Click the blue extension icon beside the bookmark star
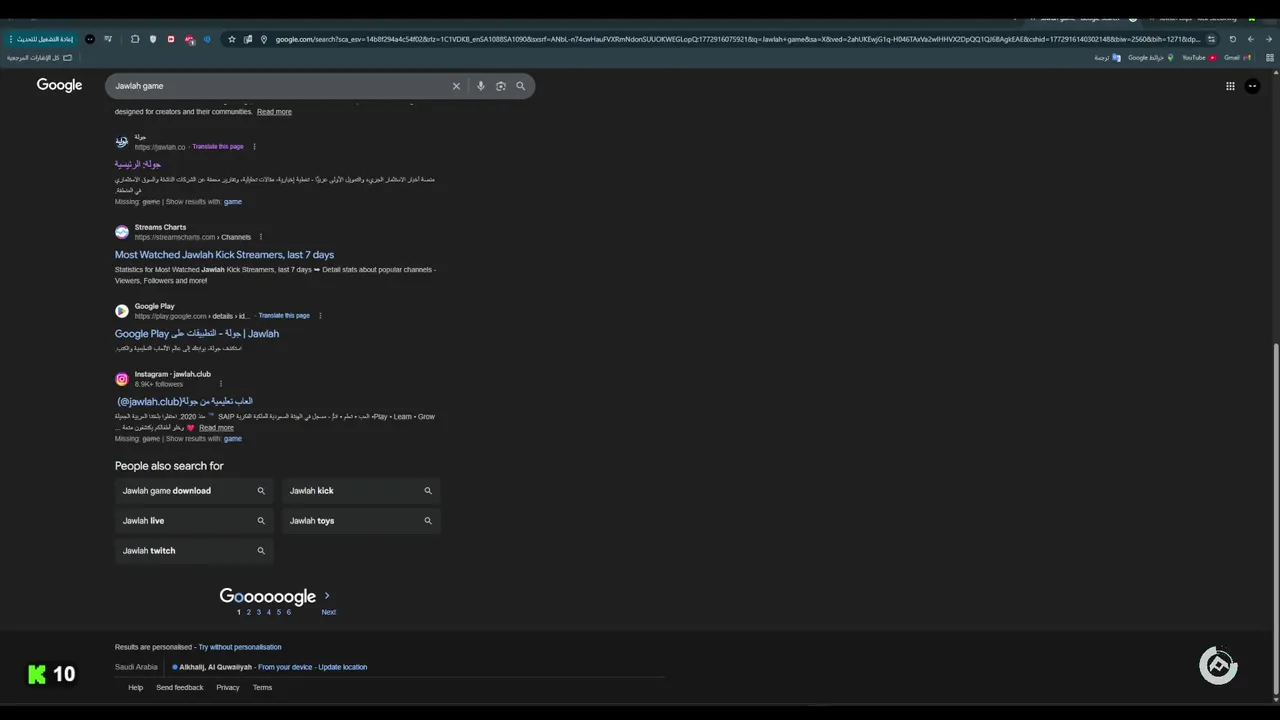 (x=207, y=39)
